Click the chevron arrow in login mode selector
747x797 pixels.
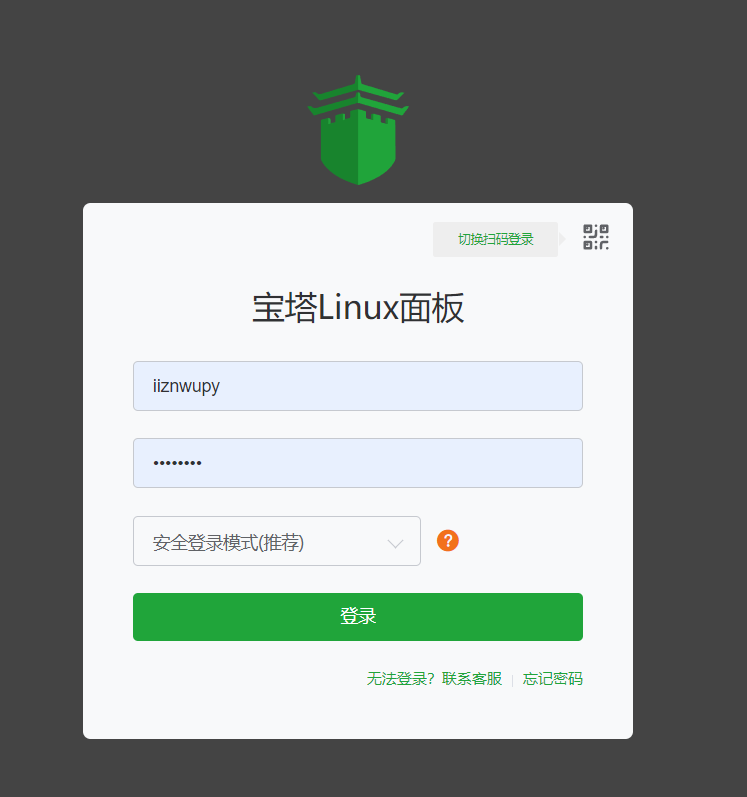395,544
